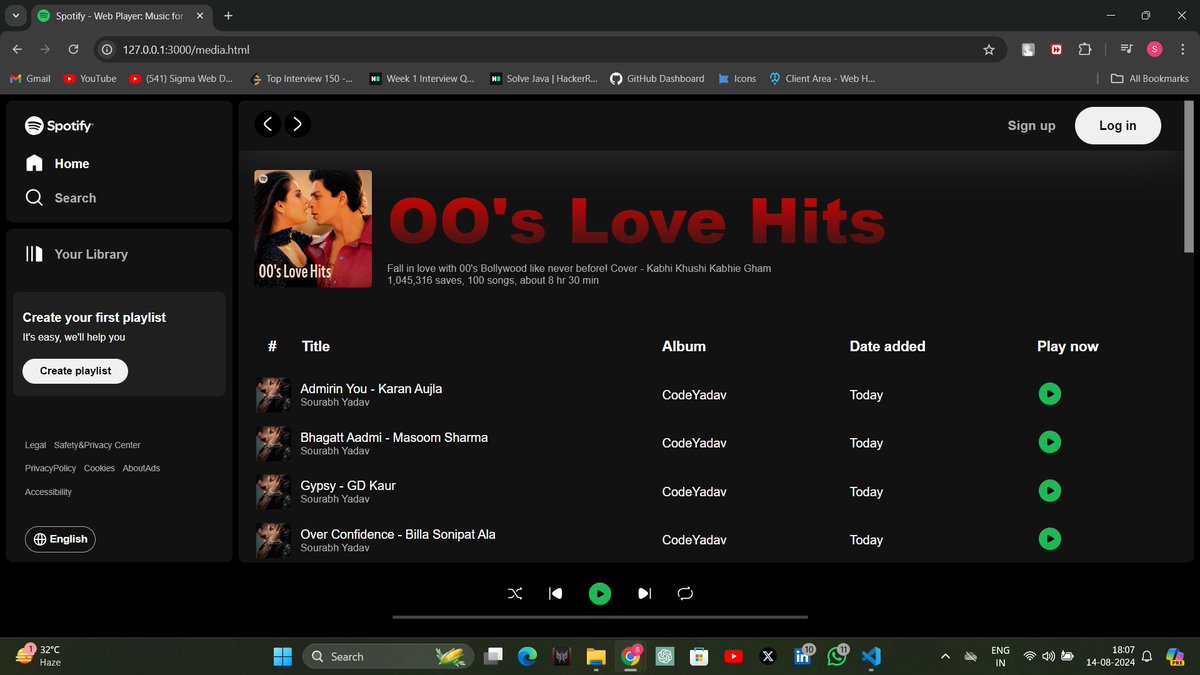
Task: Click the Bhagatt Aadmi track thumbnail
Action: tap(274, 443)
